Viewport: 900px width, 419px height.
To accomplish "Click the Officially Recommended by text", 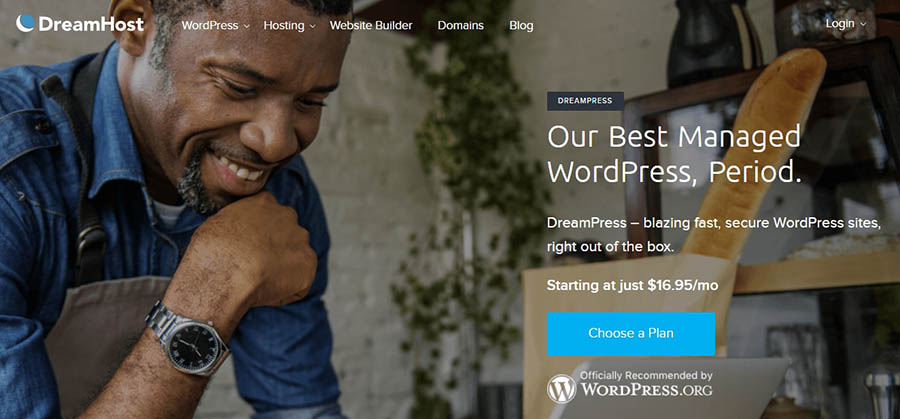I will (646, 376).
